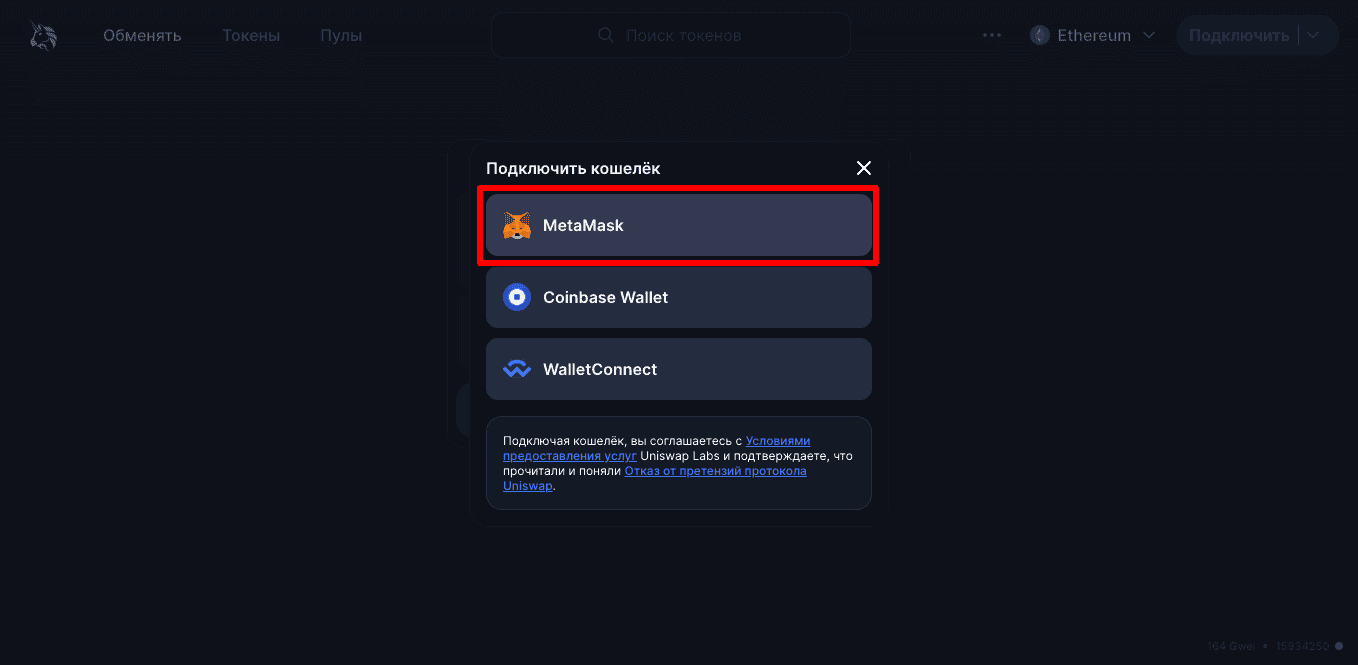Screen dimensions: 1358x665
Task: Switch to the Пулы tab
Action: 341,36
